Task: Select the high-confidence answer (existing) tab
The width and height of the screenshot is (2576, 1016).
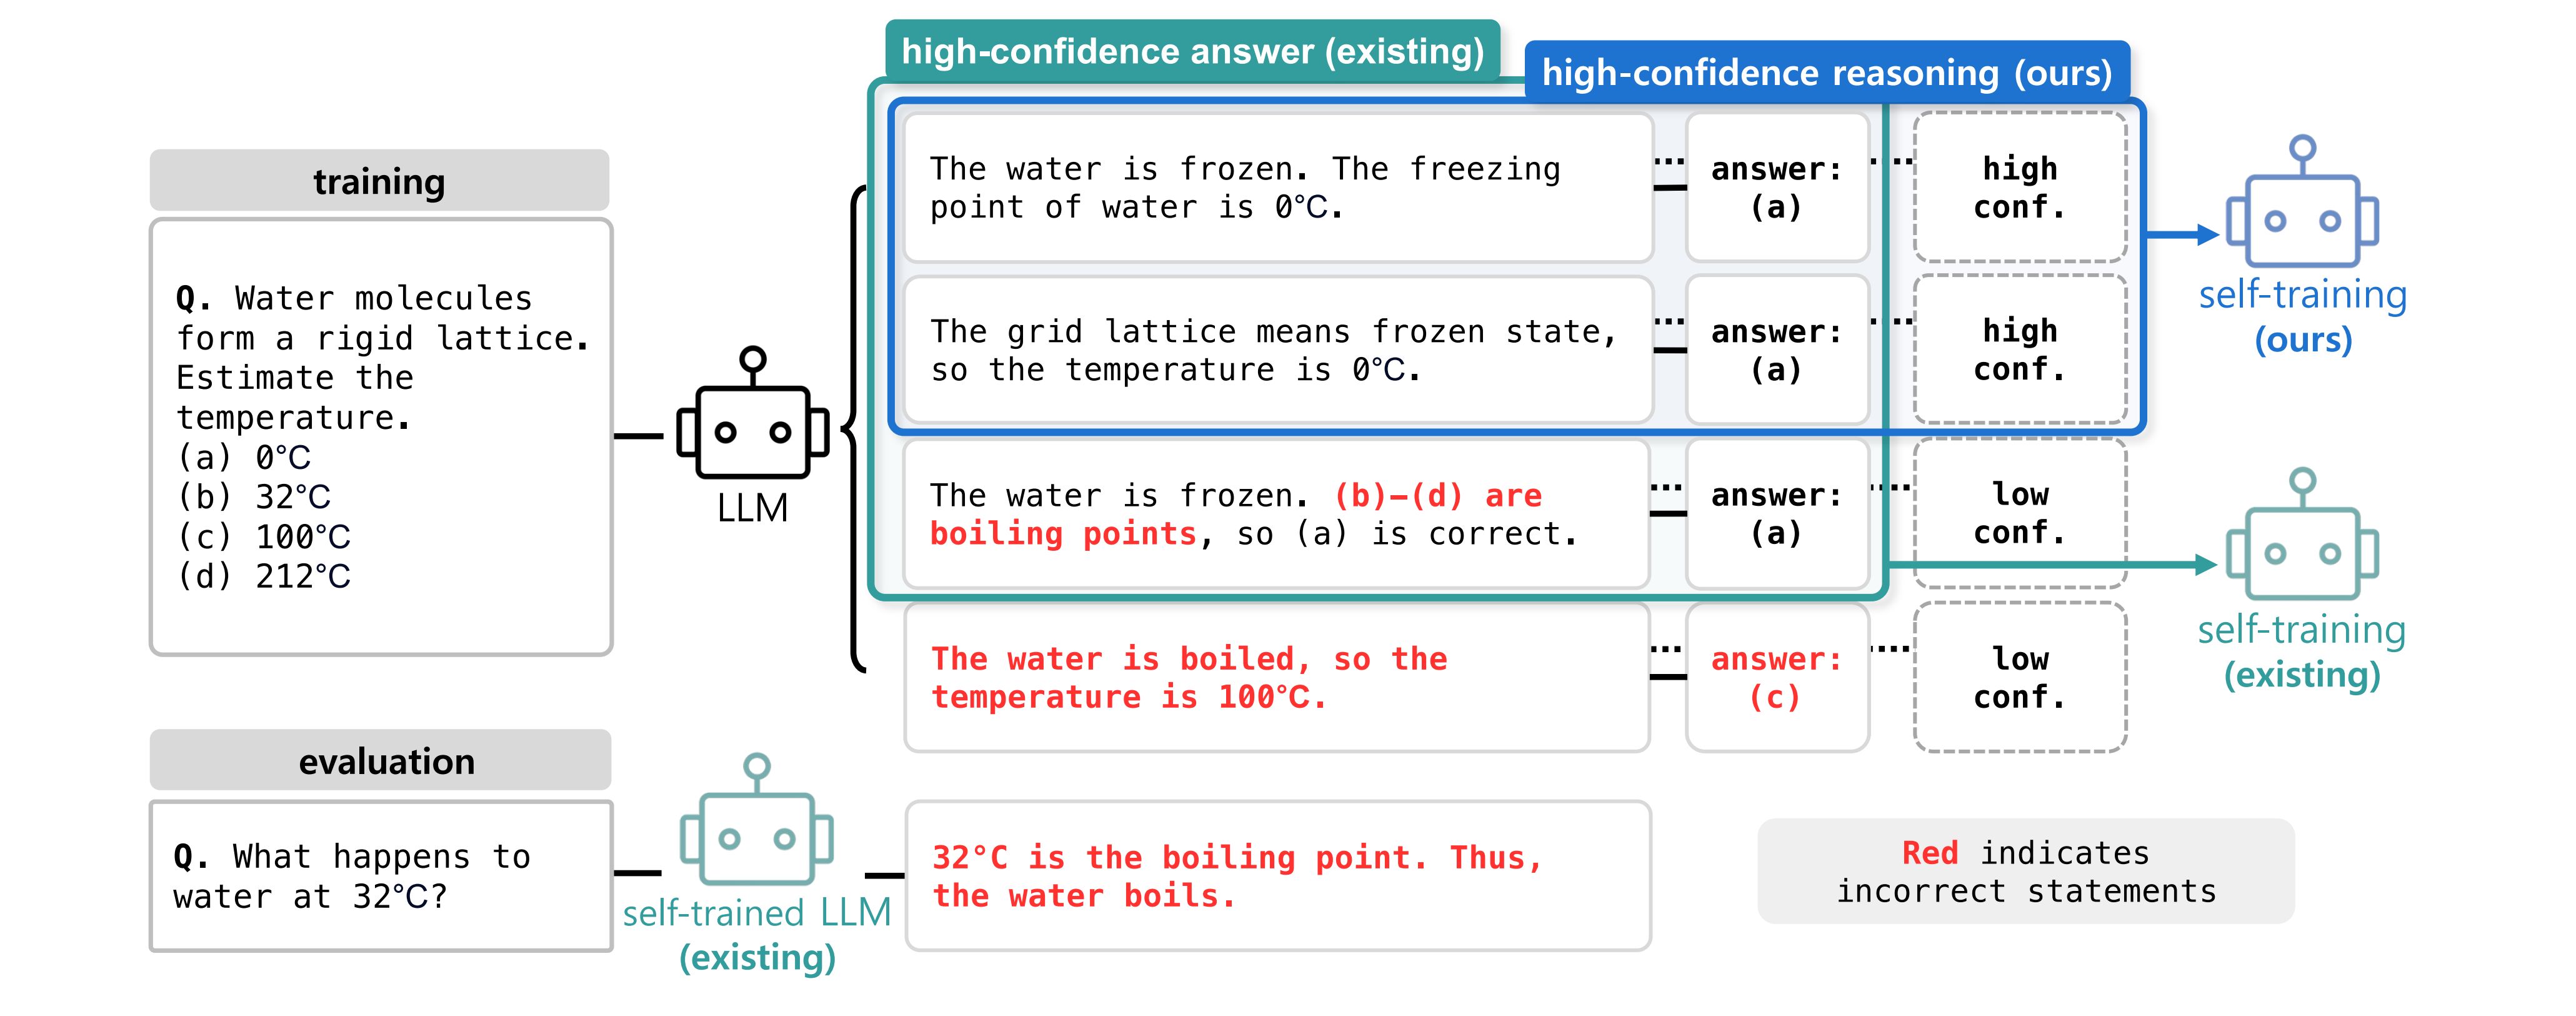Action: coord(1192,50)
